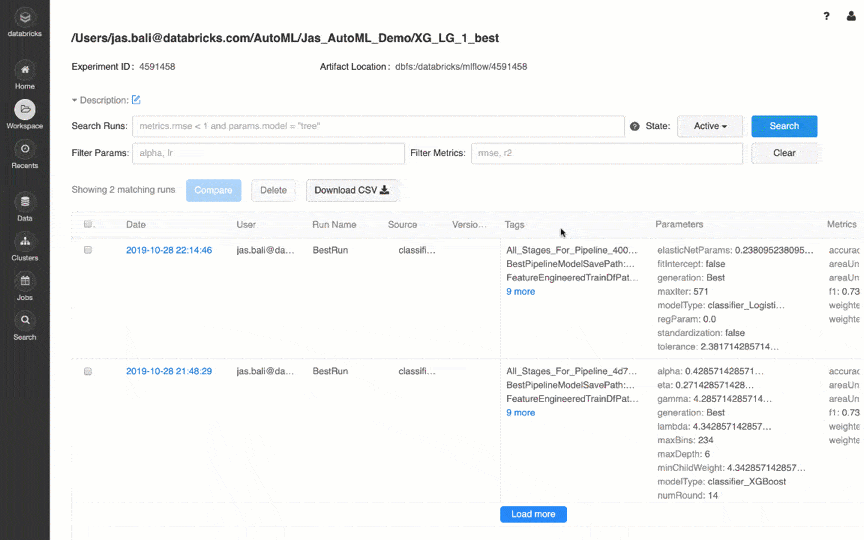Screen dimensions: 864x540
Task: Expand '9 more' tags in first run
Action: point(520,292)
